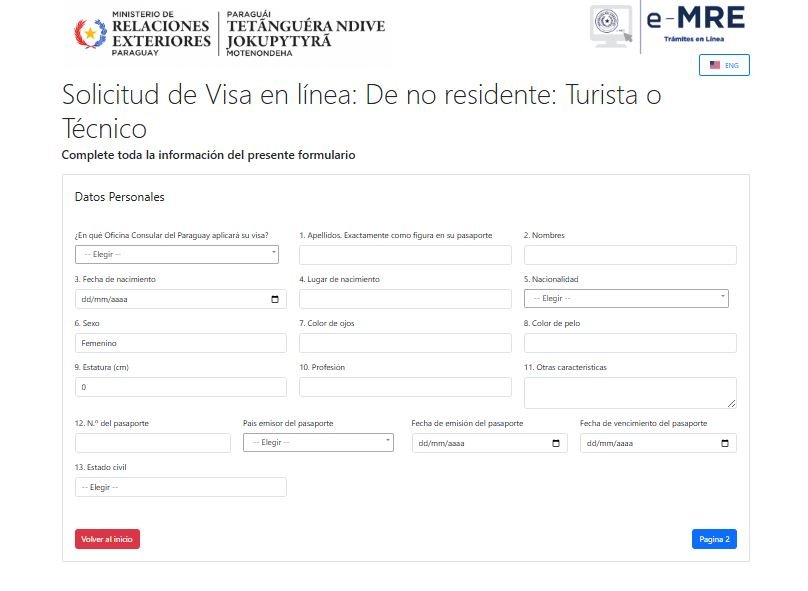Select the Lugar de nacimiento field

tap(405, 299)
